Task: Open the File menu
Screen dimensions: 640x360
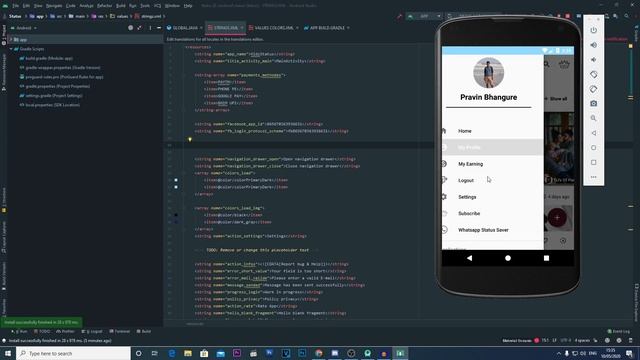Action: pyautogui.click(x=16, y=6)
